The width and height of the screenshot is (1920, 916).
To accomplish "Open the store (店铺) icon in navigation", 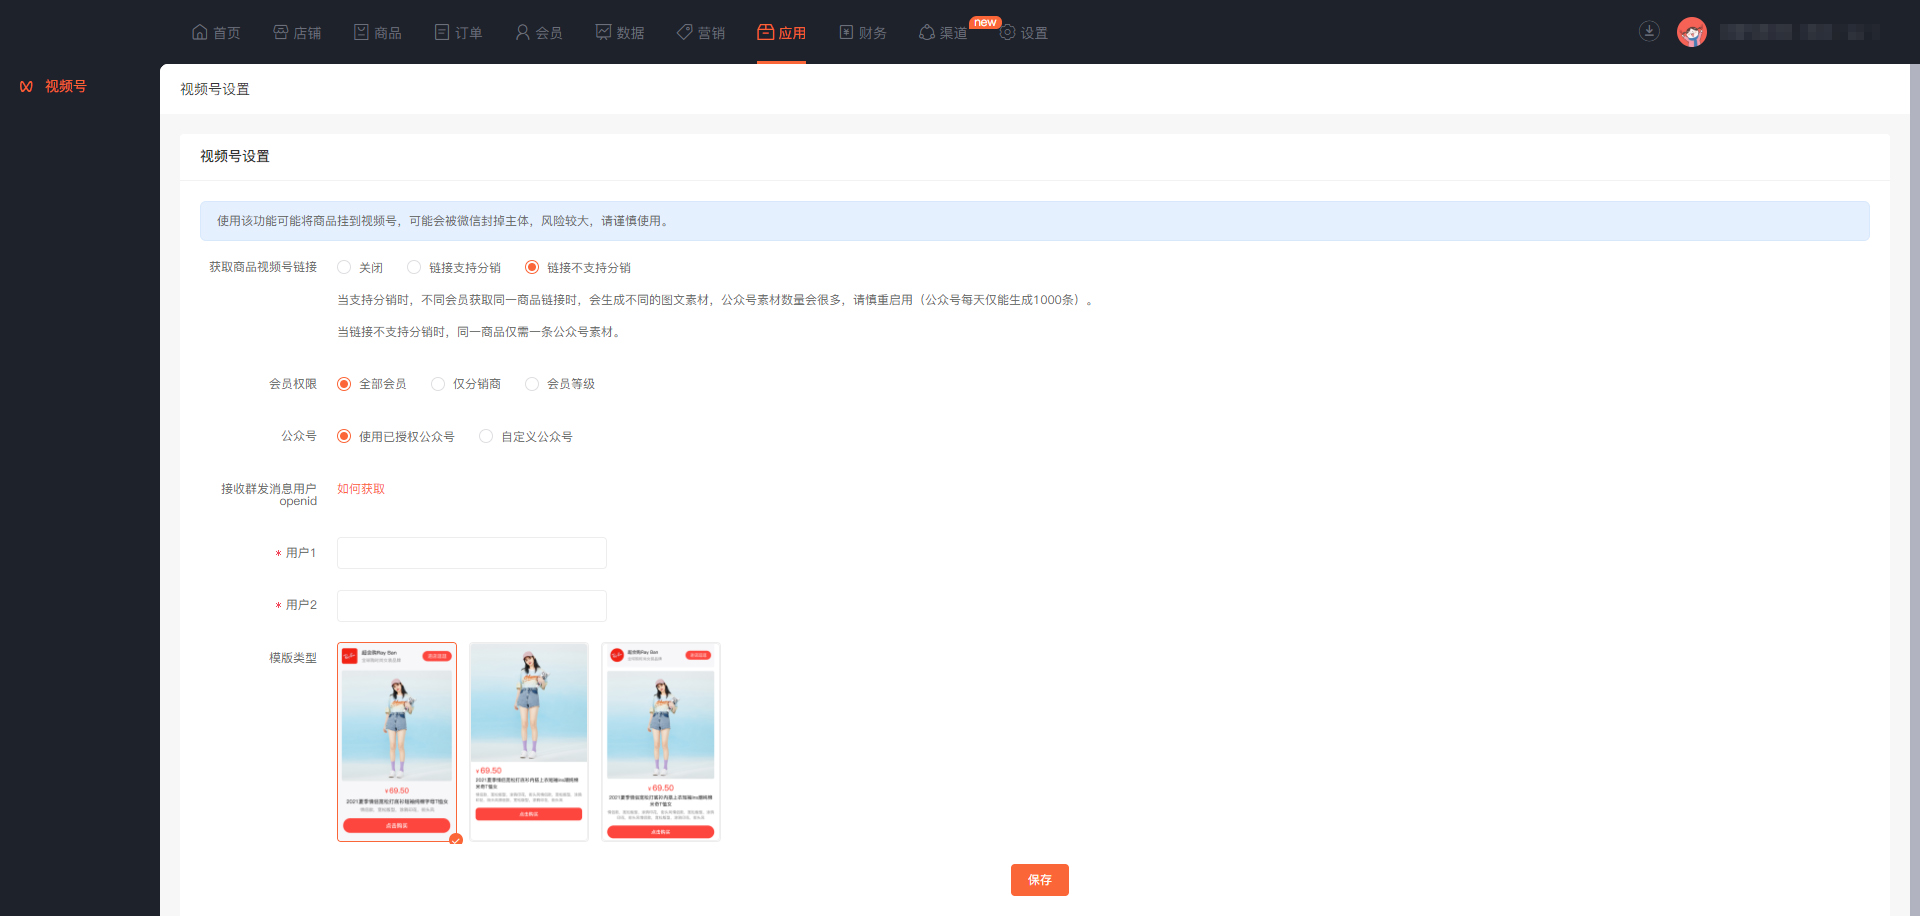I will pyautogui.click(x=281, y=32).
